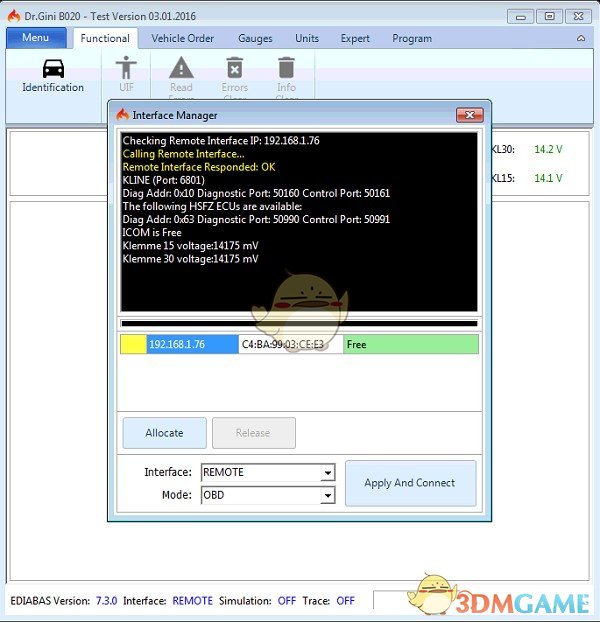Click the Info Clear trash icon
The height and width of the screenshot is (622, 600).
[x=286, y=67]
